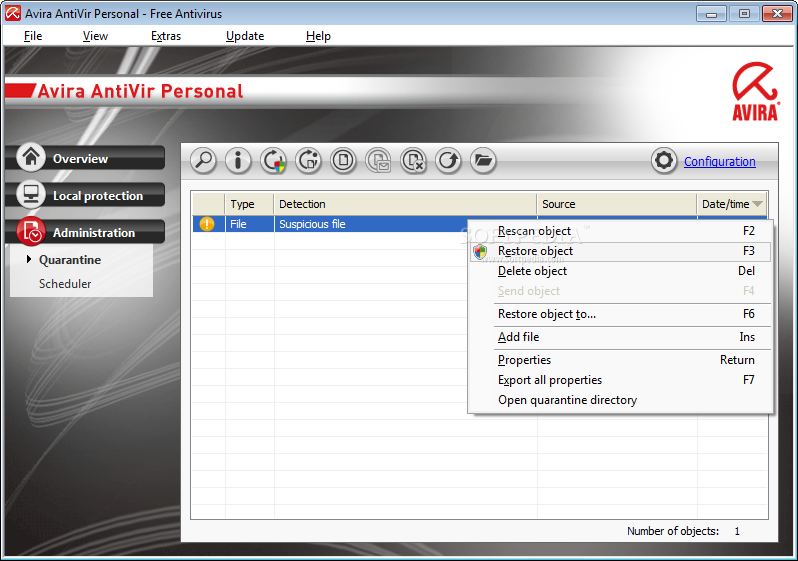798x561 pixels.
Task: Open the File menu
Action: click(33, 36)
